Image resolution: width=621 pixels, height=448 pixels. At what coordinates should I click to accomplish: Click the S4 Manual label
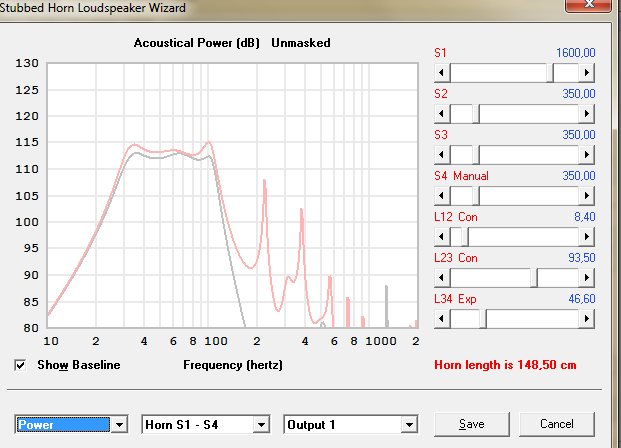point(461,176)
